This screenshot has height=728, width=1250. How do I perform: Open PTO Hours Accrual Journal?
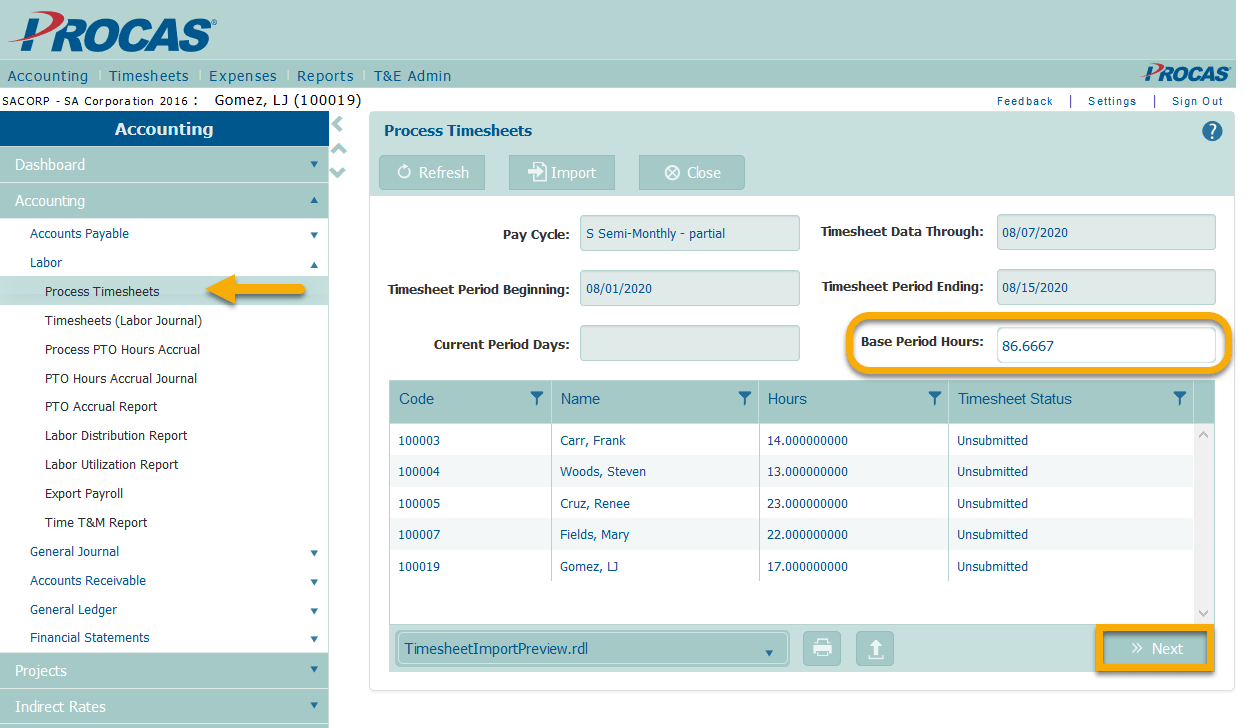click(121, 379)
